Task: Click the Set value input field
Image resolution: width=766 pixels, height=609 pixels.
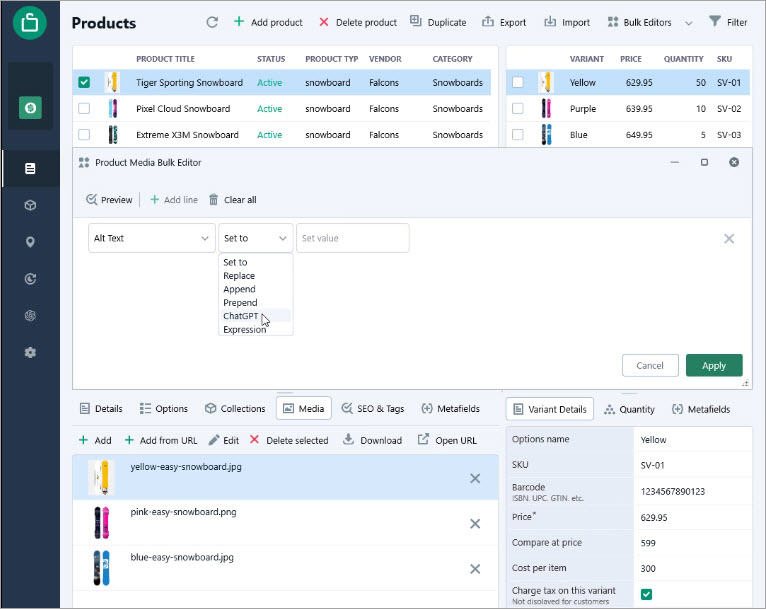Action: tap(353, 238)
